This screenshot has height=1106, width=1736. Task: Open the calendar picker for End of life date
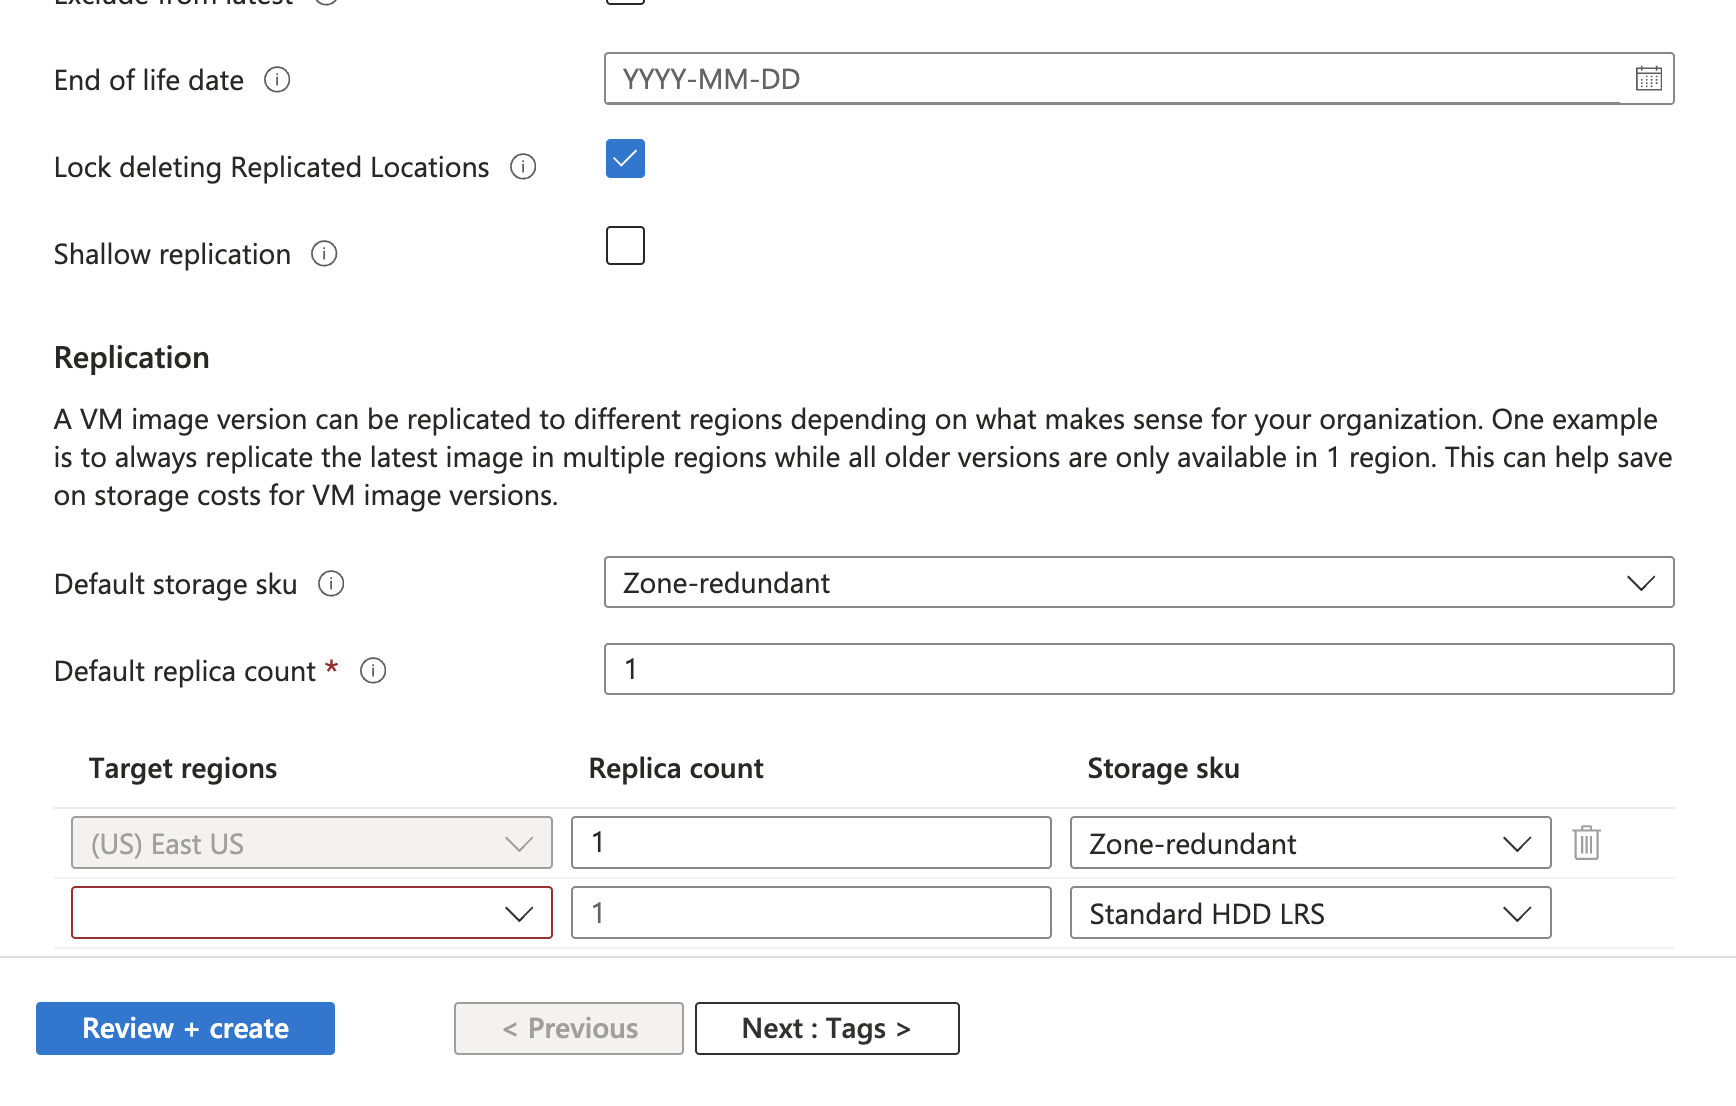pos(1648,78)
